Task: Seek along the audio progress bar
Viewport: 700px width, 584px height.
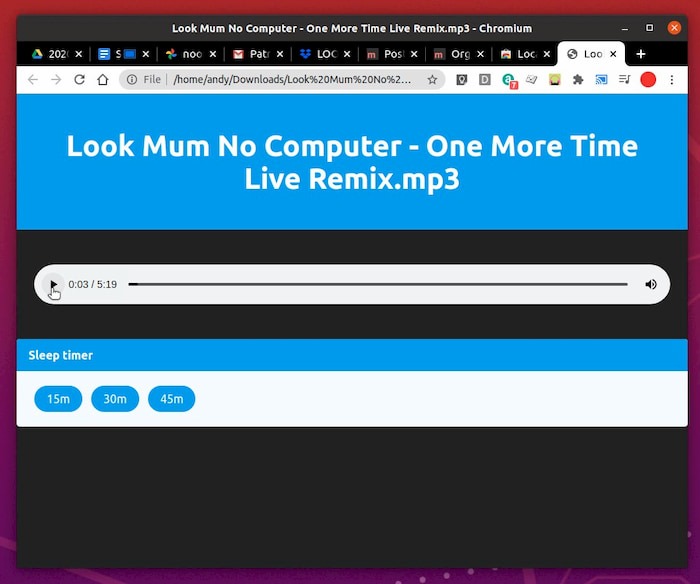Action: click(378, 284)
